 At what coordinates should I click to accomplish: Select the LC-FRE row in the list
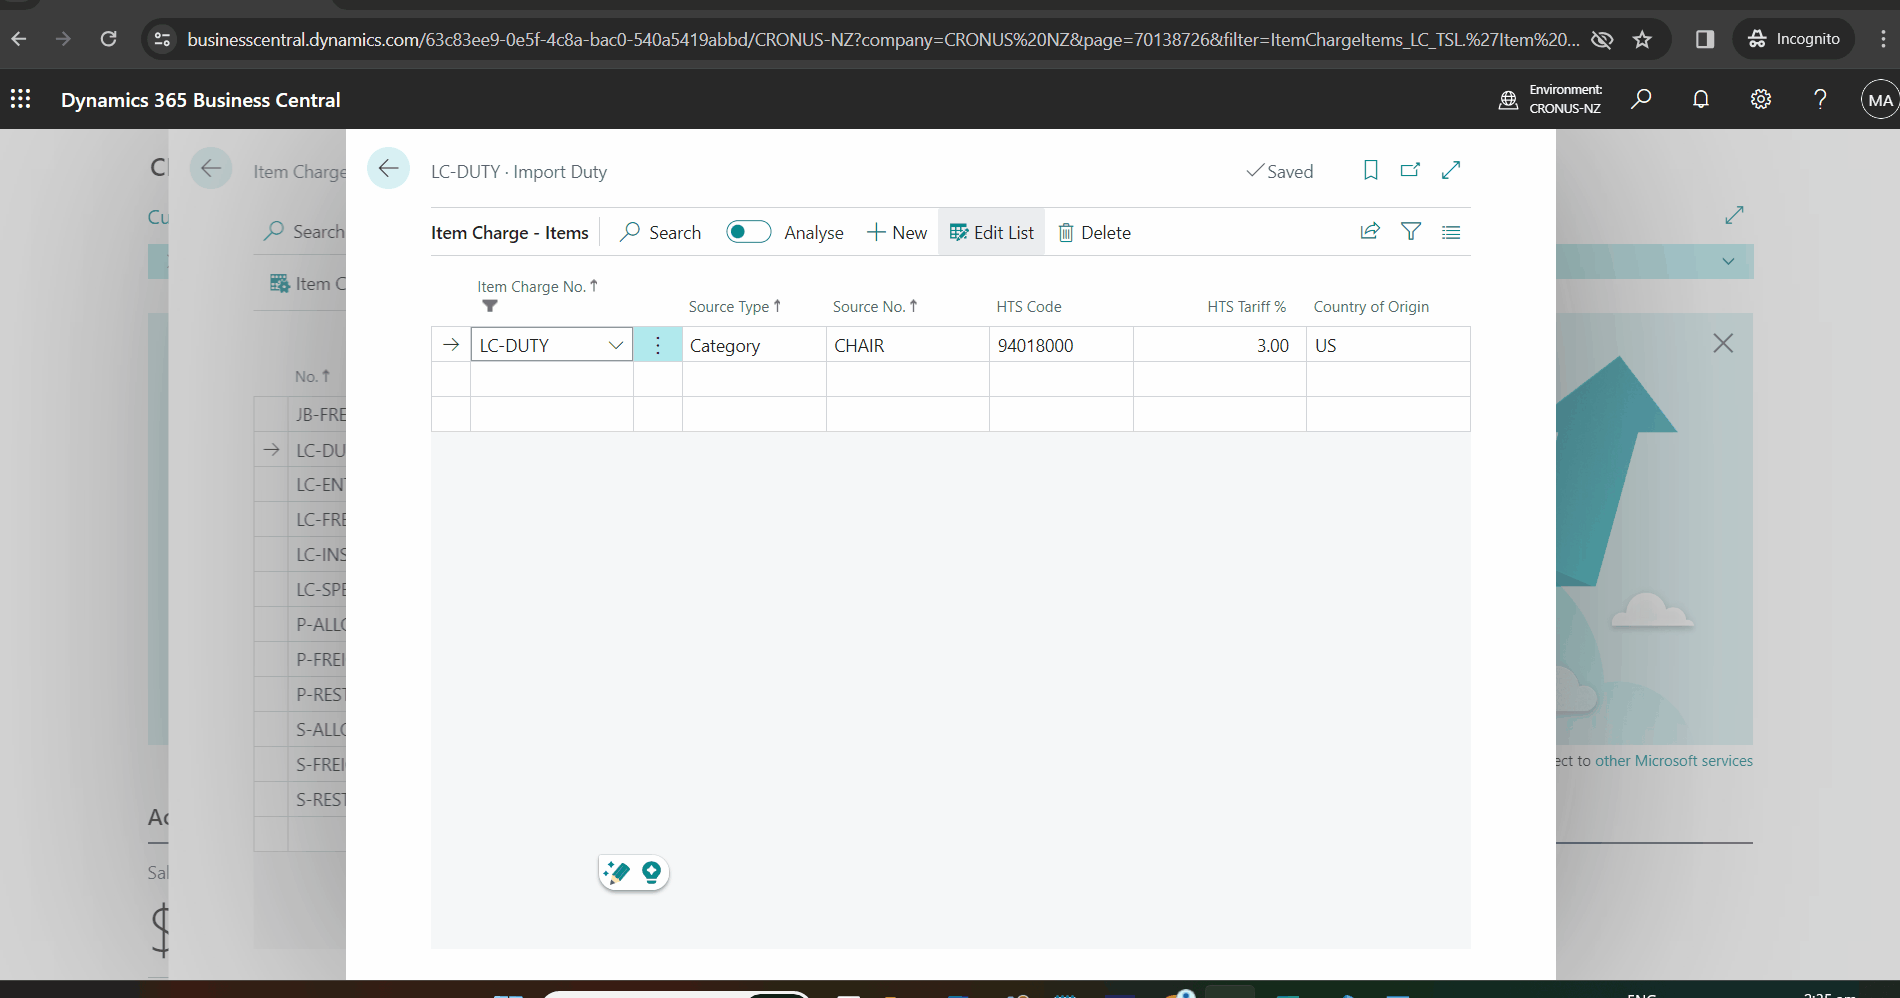point(318,519)
